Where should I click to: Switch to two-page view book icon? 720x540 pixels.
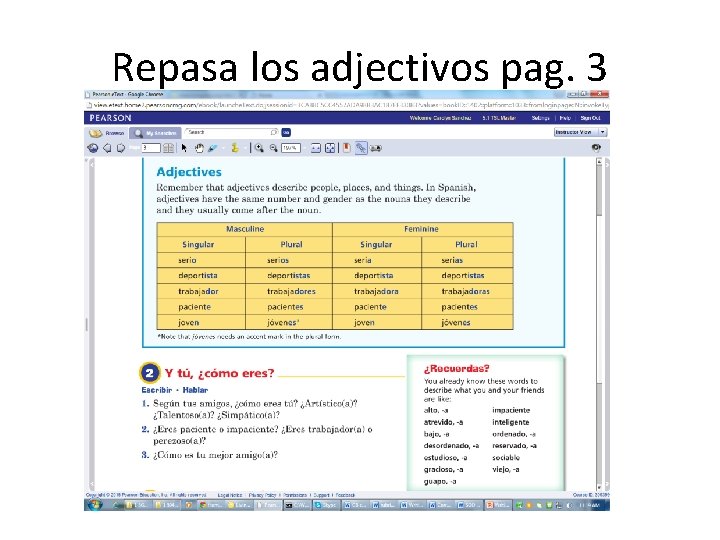pos(169,148)
